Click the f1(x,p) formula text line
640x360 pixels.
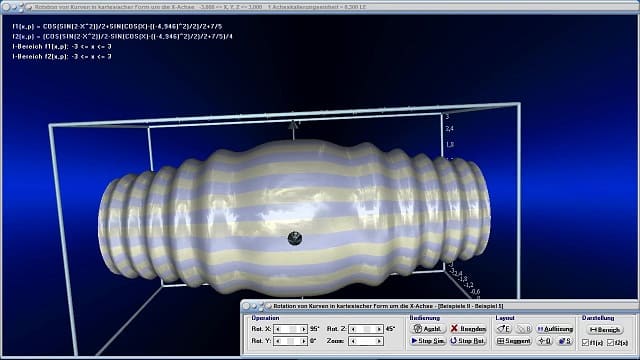click(117, 27)
